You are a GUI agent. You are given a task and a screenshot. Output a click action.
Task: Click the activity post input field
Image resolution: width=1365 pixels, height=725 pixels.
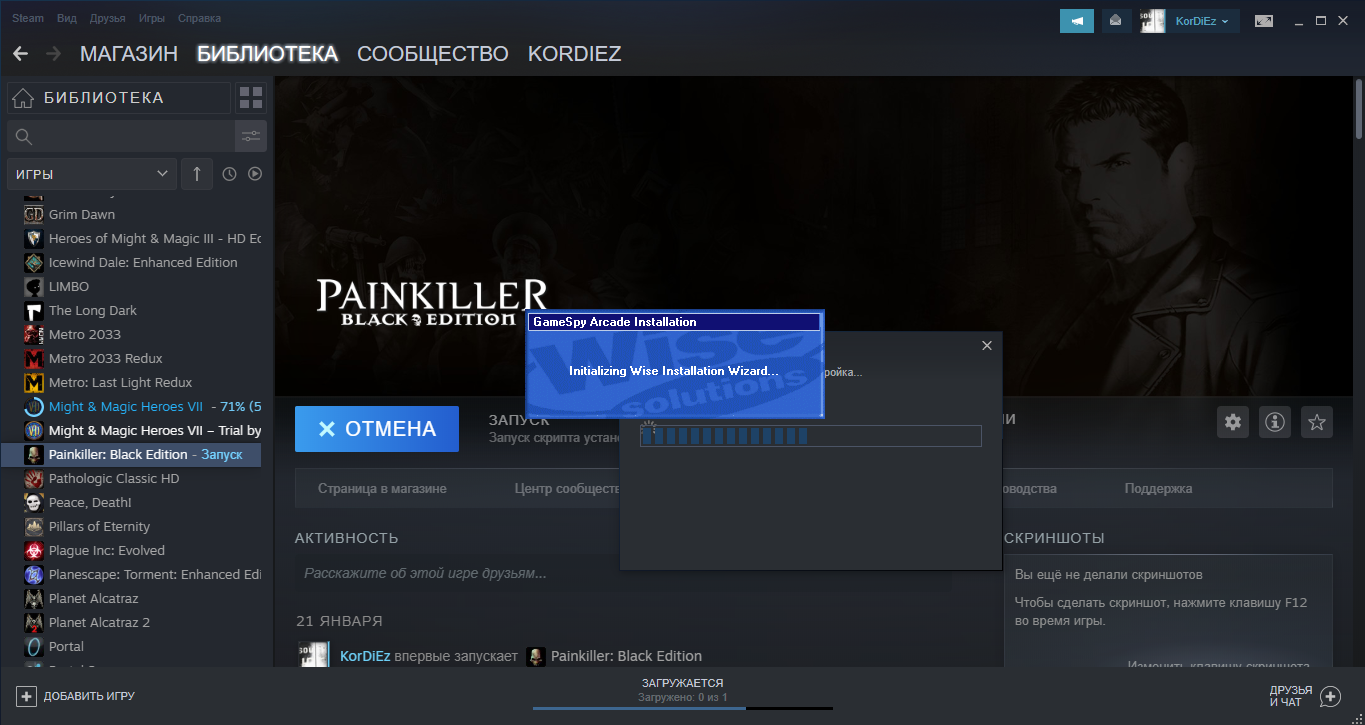tap(623, 574)
